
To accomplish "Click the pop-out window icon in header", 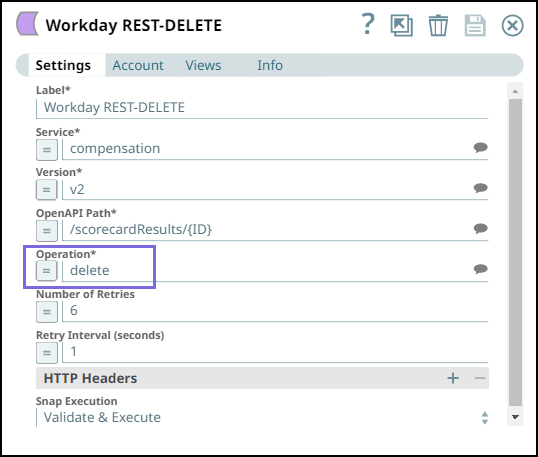I will click(401, 25).
